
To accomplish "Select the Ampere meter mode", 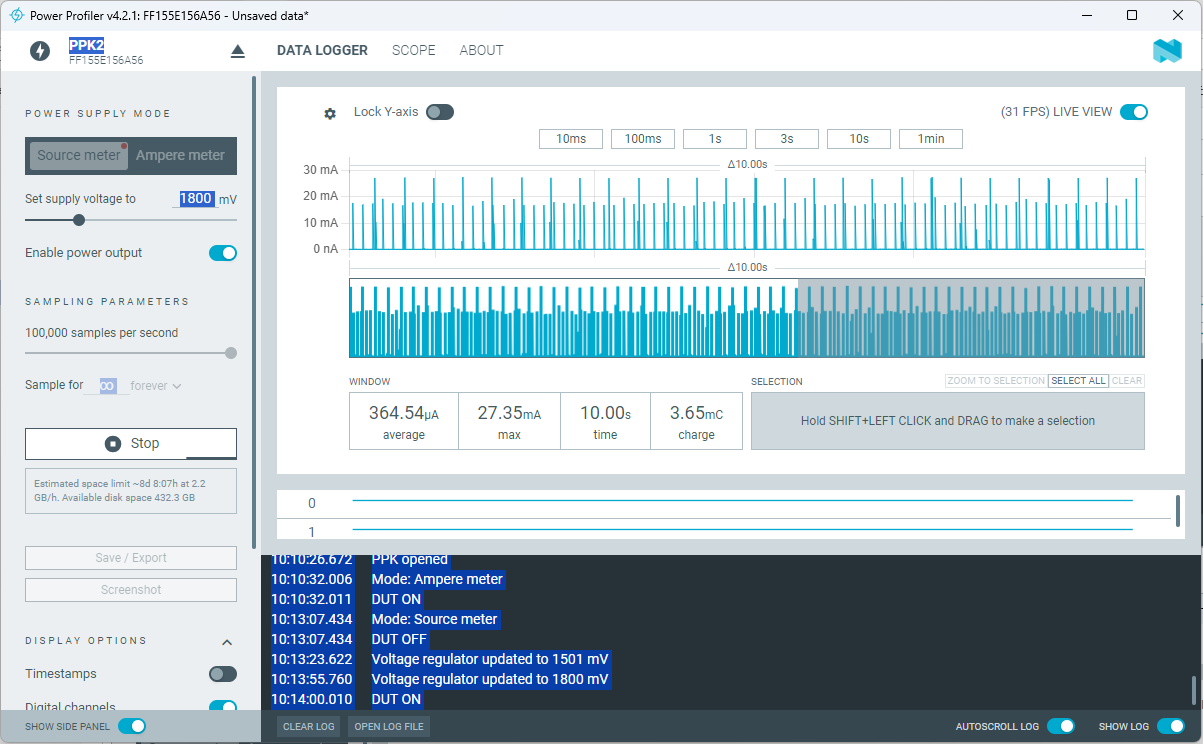I will pyautogui.click(x=180, y=155).
